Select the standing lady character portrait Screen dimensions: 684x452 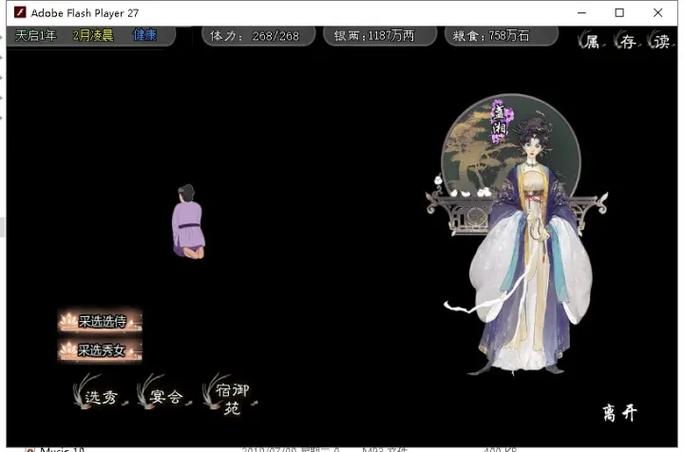click(531, 260)
